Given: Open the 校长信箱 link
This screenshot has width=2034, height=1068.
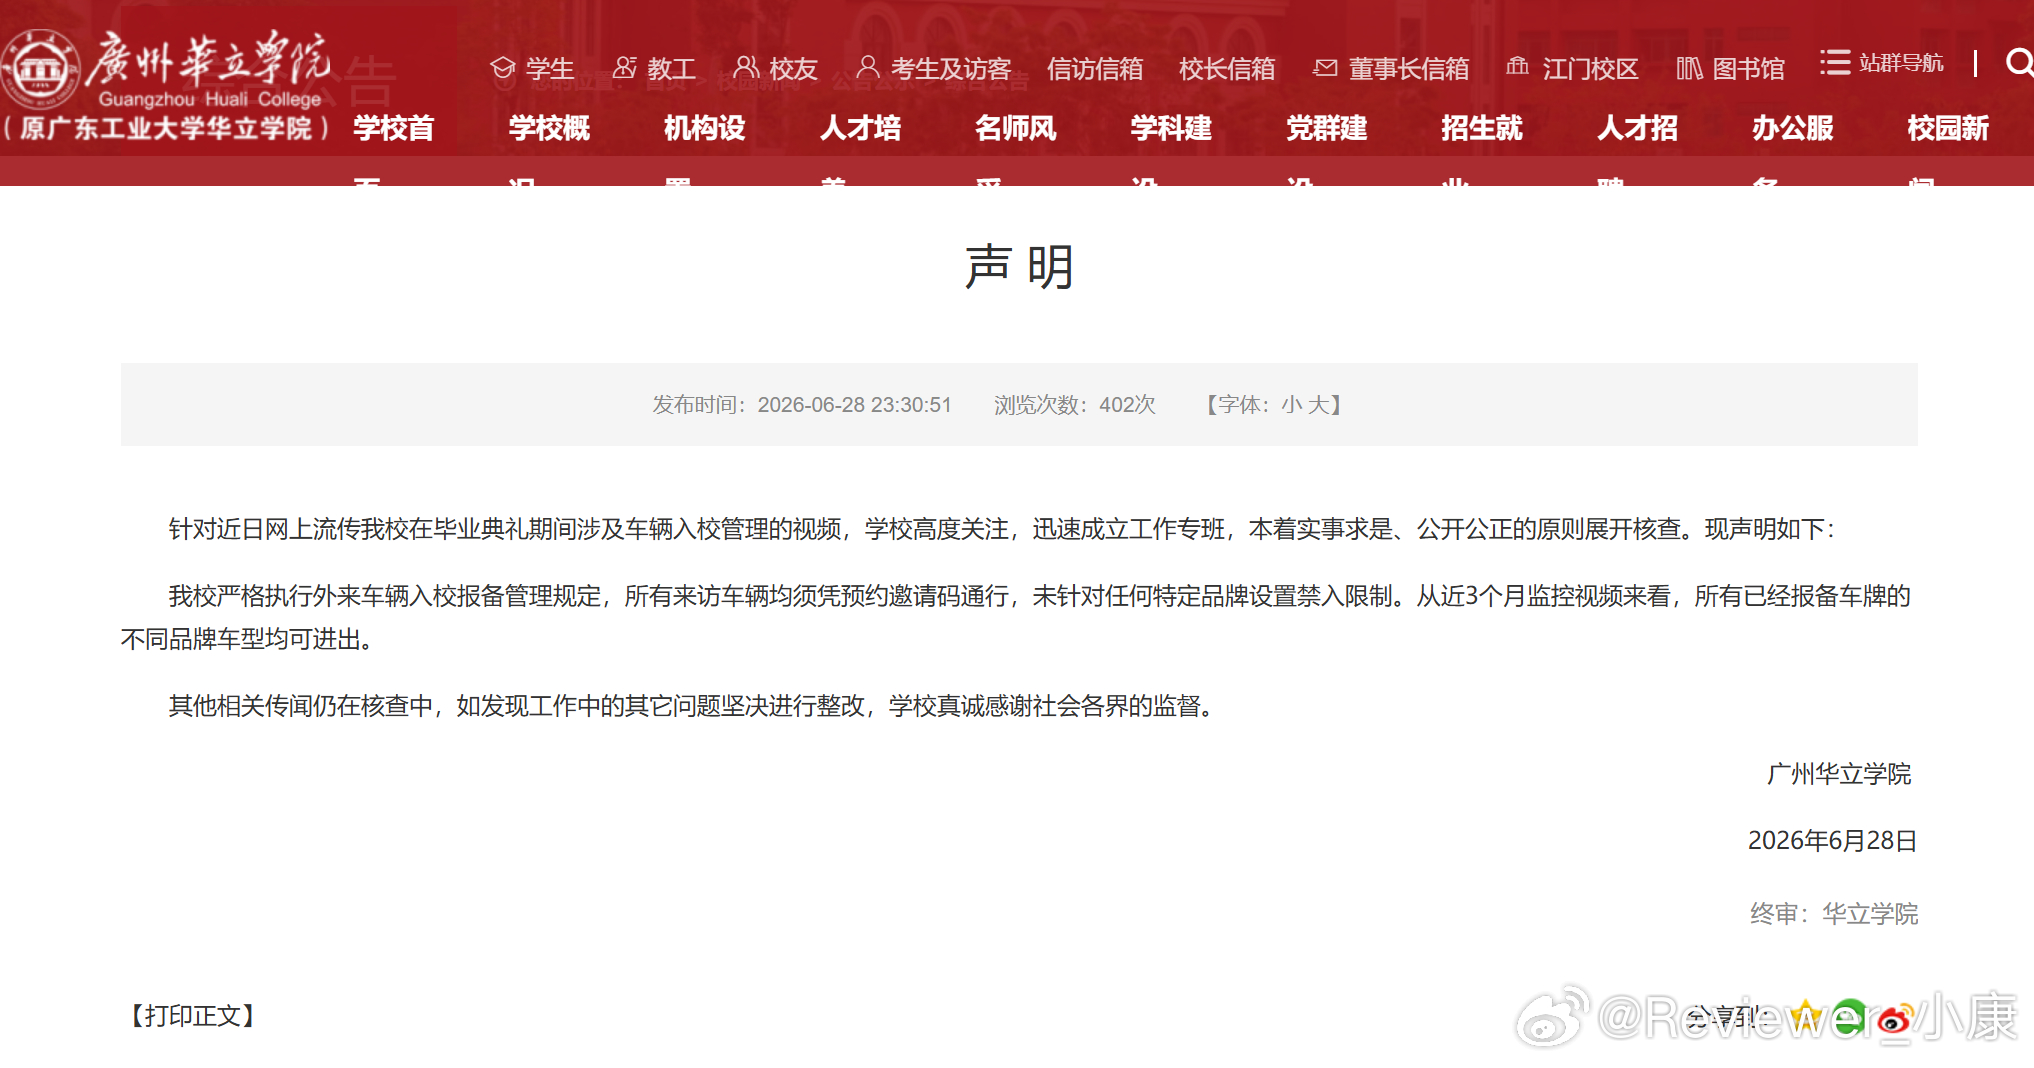Looking at the screenshot, I should point(1227,69).
